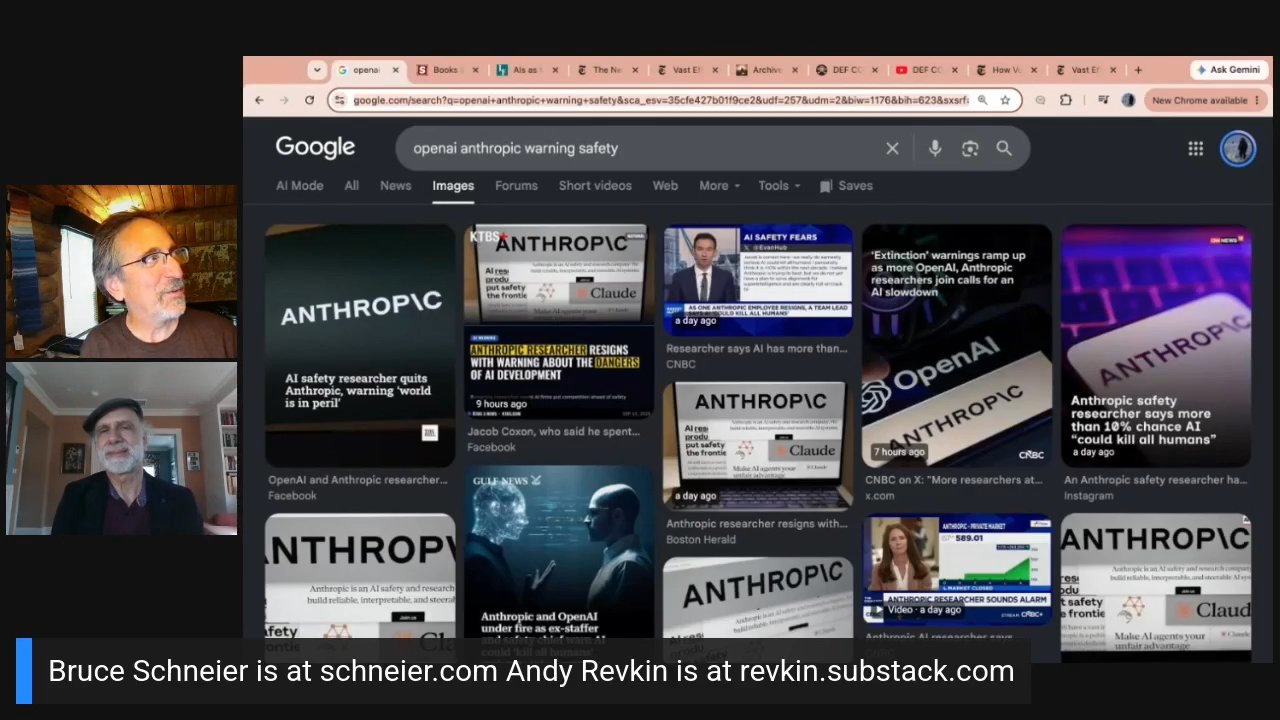The image size is (1280, 720).
Task: Click 'CNBC on X: More researchers at...' caption
Action: 954,480
